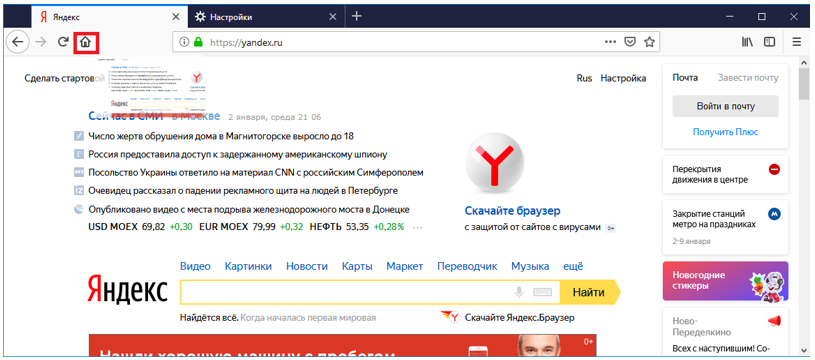This screenshot has width=815, height=360.
Task: Reload the page with the refresh icon
Action: pos(63,42)
